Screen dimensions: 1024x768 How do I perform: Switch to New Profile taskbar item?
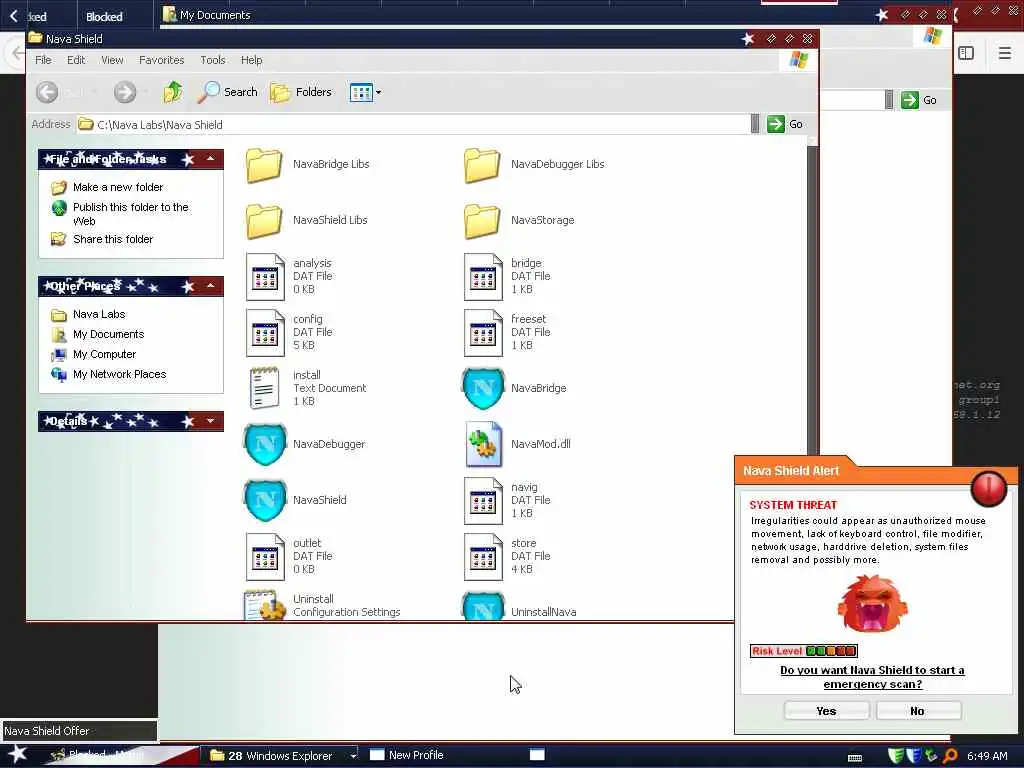pos(407,756)
